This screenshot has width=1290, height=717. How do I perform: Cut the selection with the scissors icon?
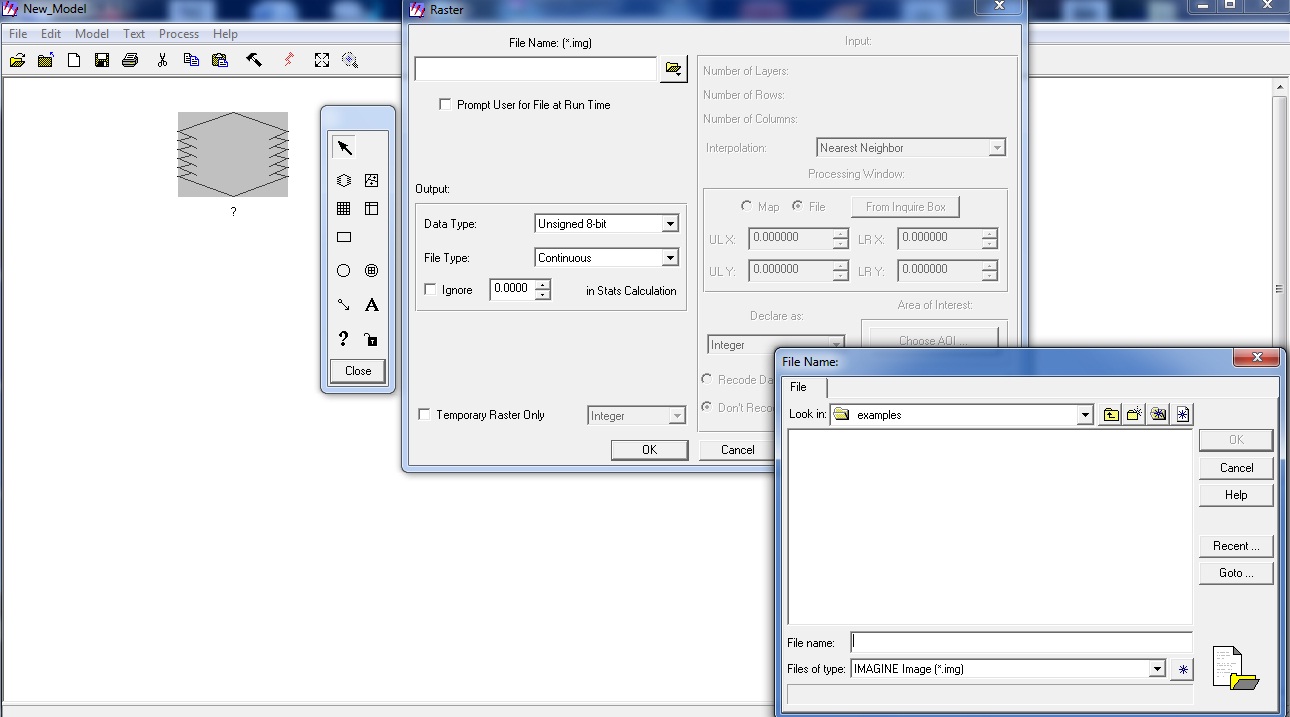coord(162,60)
